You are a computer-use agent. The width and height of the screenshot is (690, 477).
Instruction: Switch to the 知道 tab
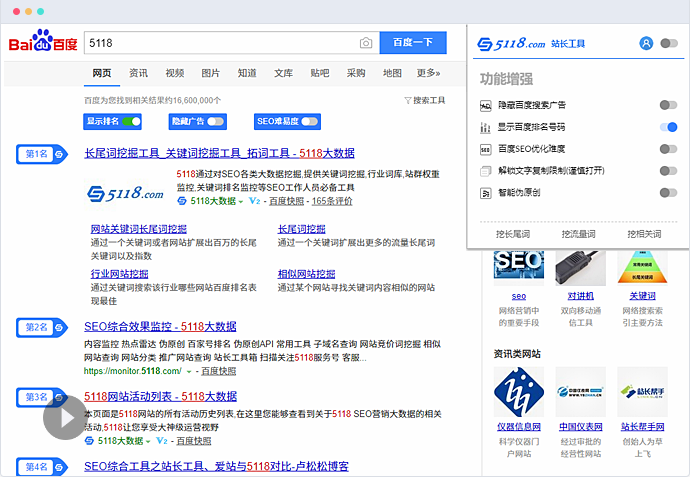[247, 73]
